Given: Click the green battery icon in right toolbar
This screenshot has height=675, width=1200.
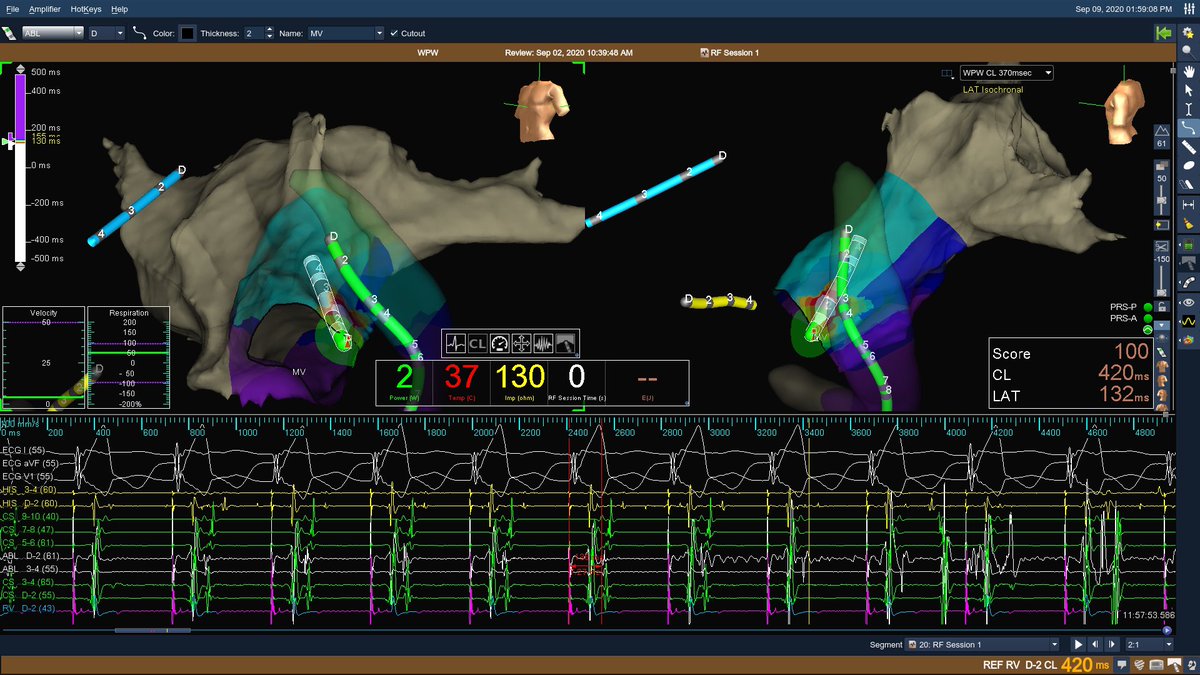Looking at the screenshot, I should coord(1188,245).
